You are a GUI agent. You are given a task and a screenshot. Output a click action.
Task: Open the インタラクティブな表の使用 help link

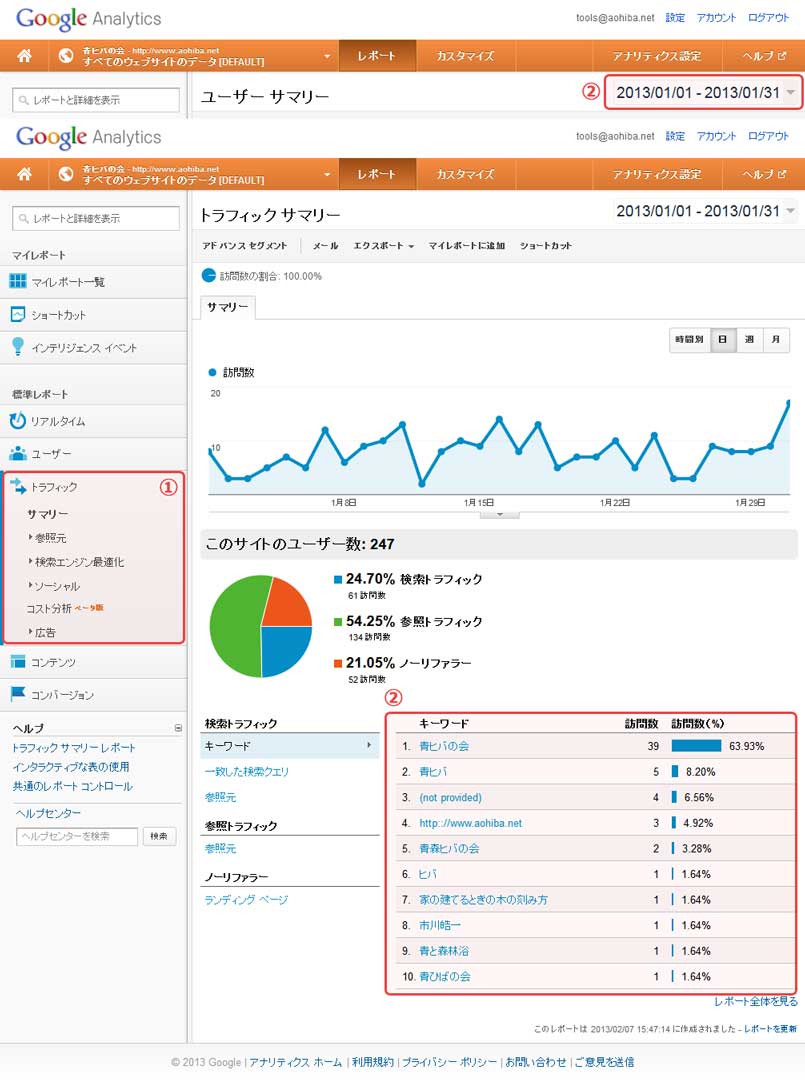point(71,767)
